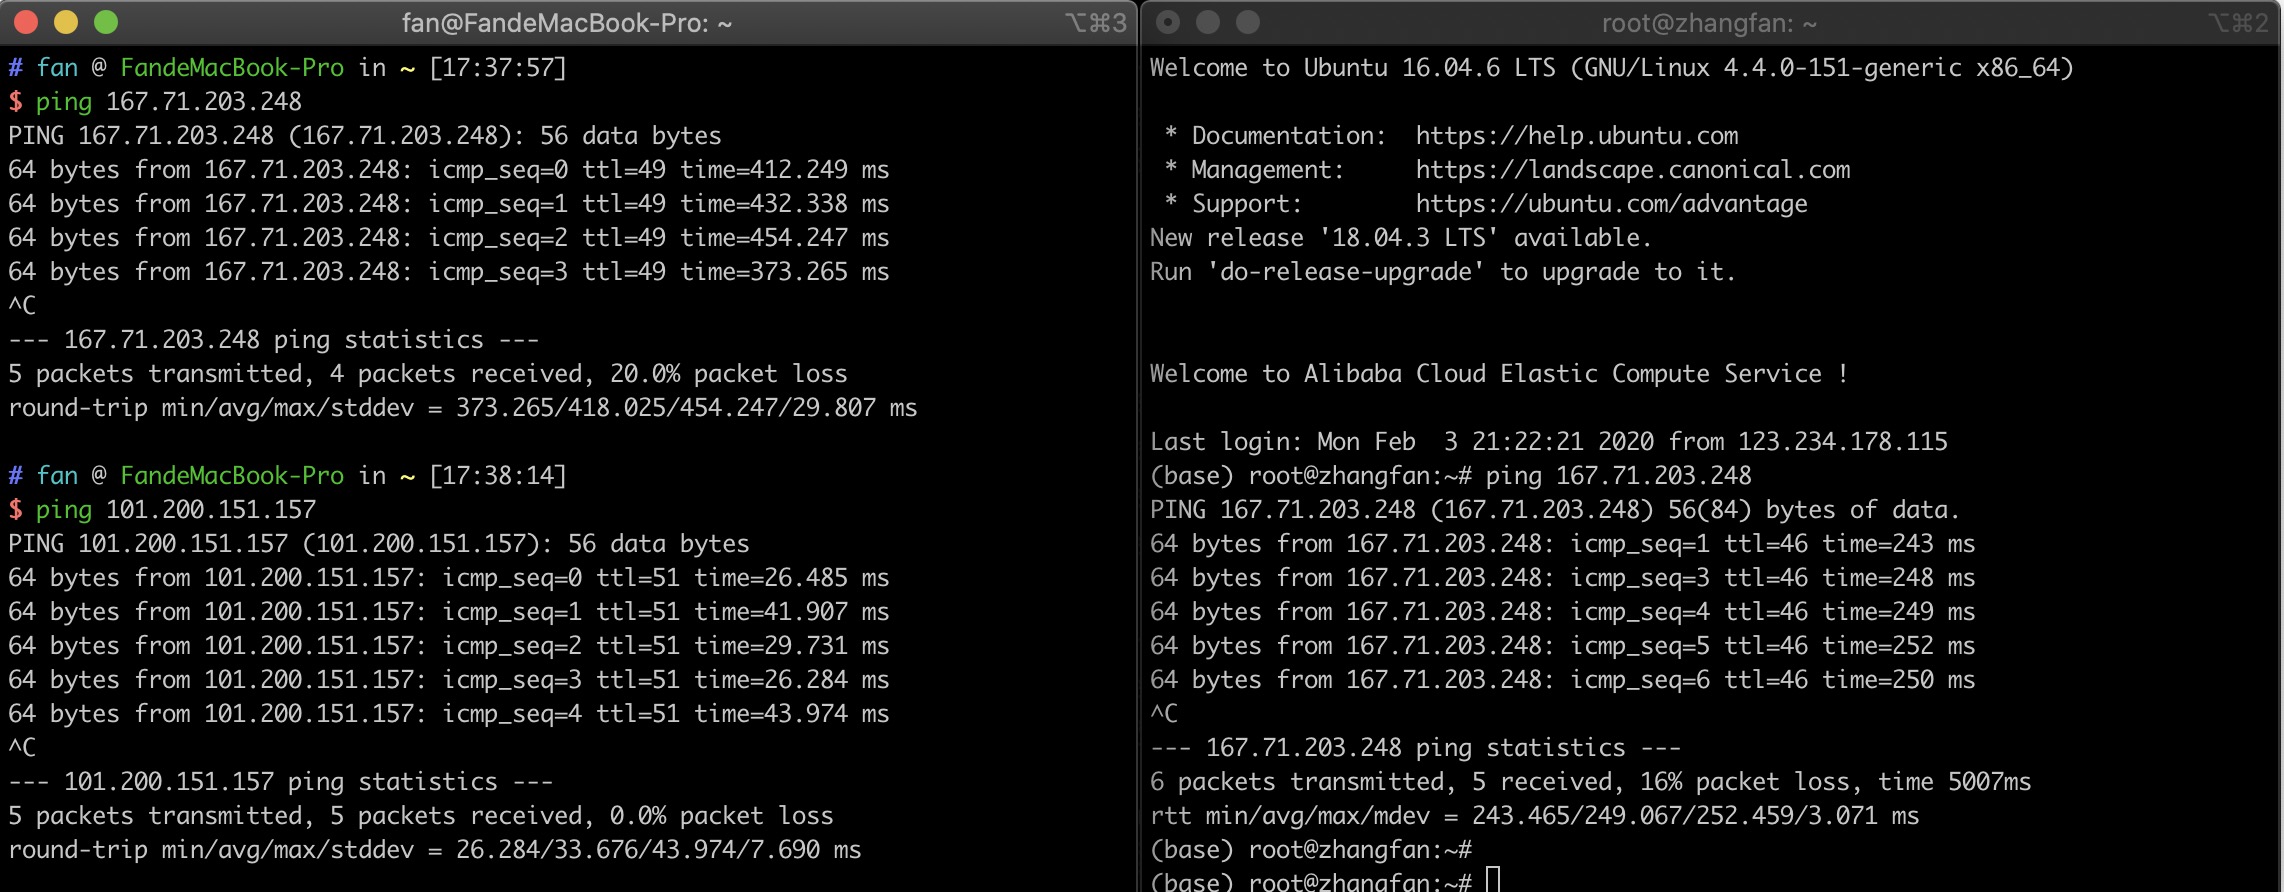Click the ⌥⌘3 shortcut label

point(1096,23)
